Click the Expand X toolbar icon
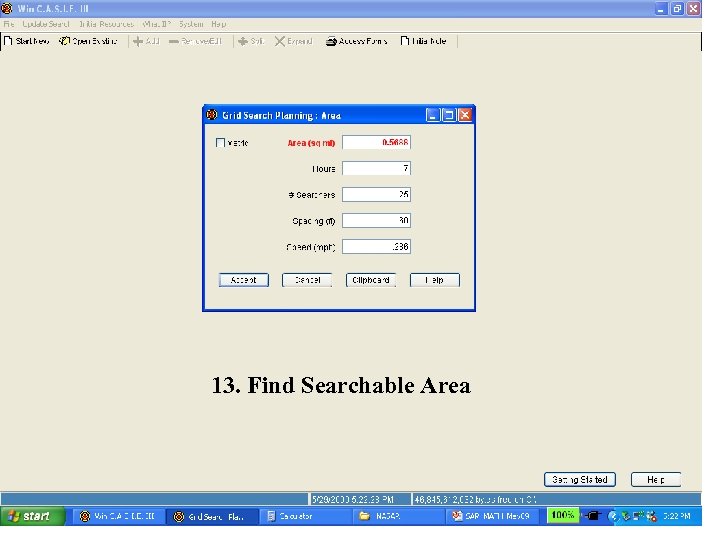The height and width of the screenshot is (540, 720). coord(280,41)
